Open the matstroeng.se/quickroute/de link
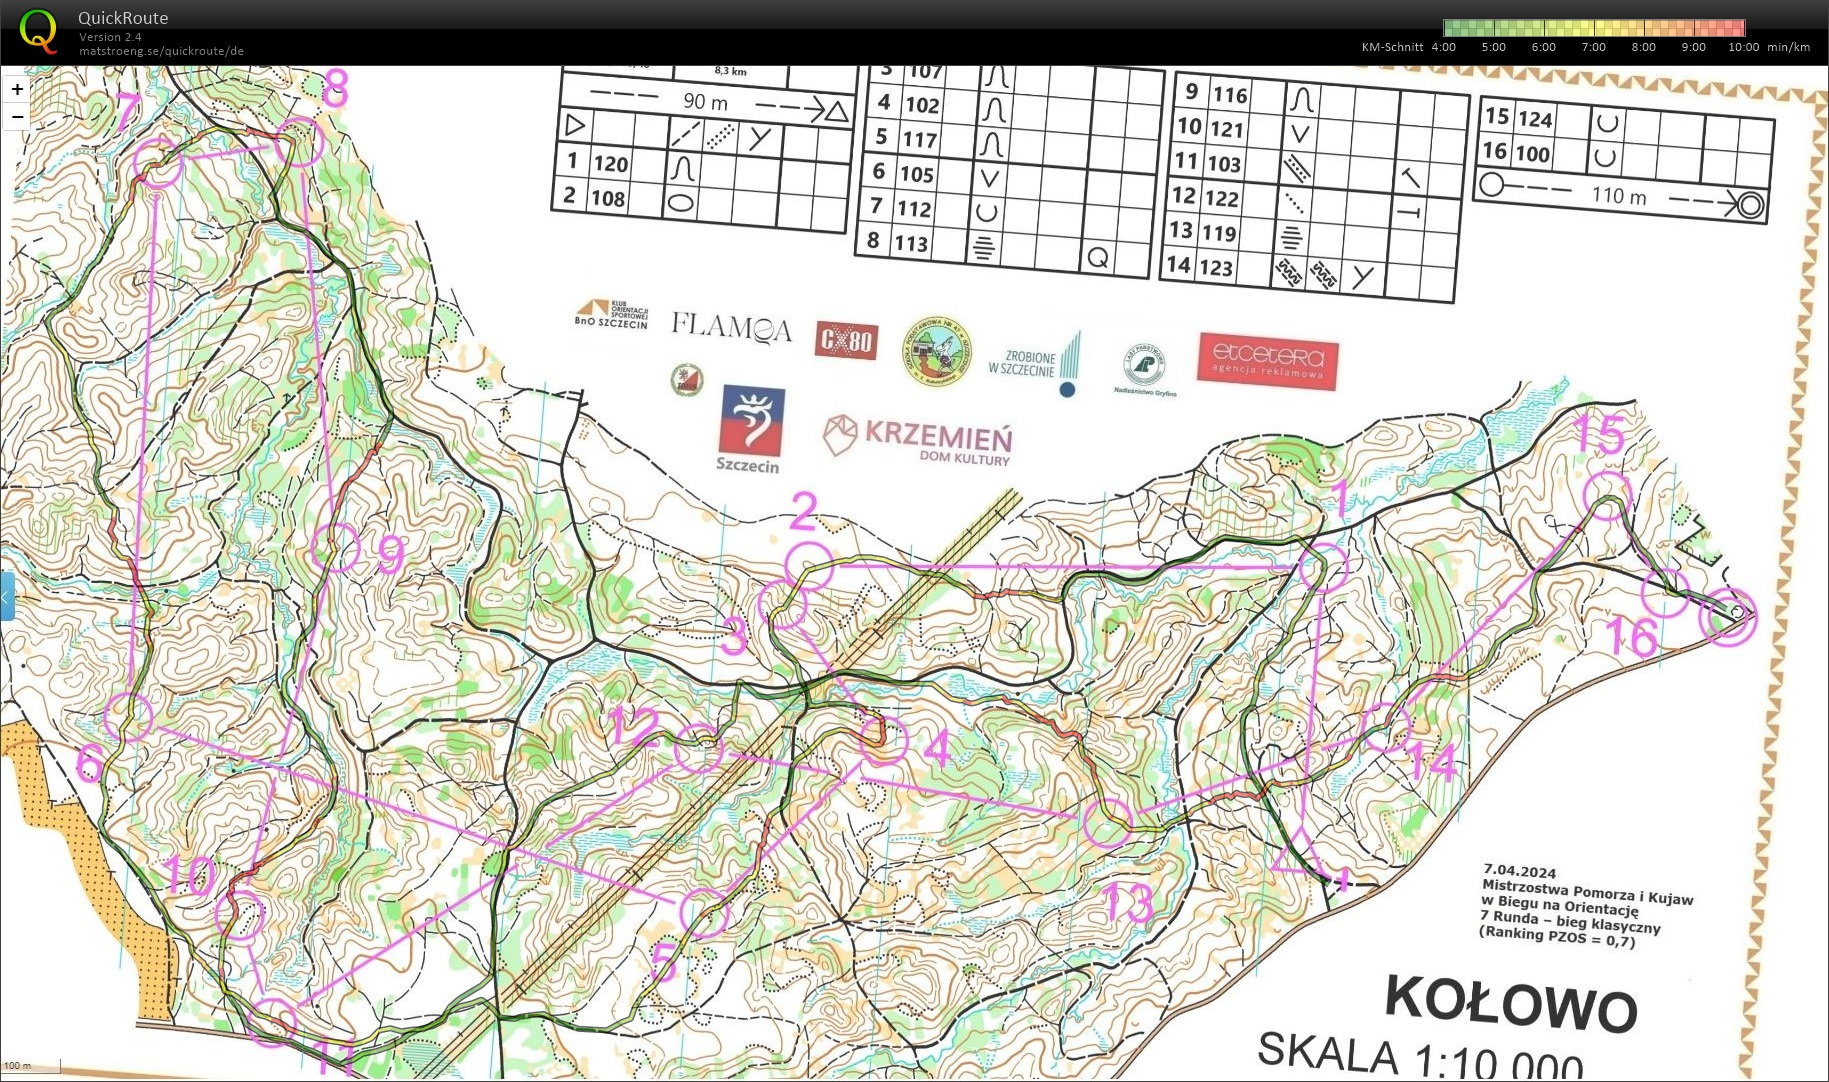Image resolution: width=1829 pixels, height=1082 pixels. coord(161,51)
